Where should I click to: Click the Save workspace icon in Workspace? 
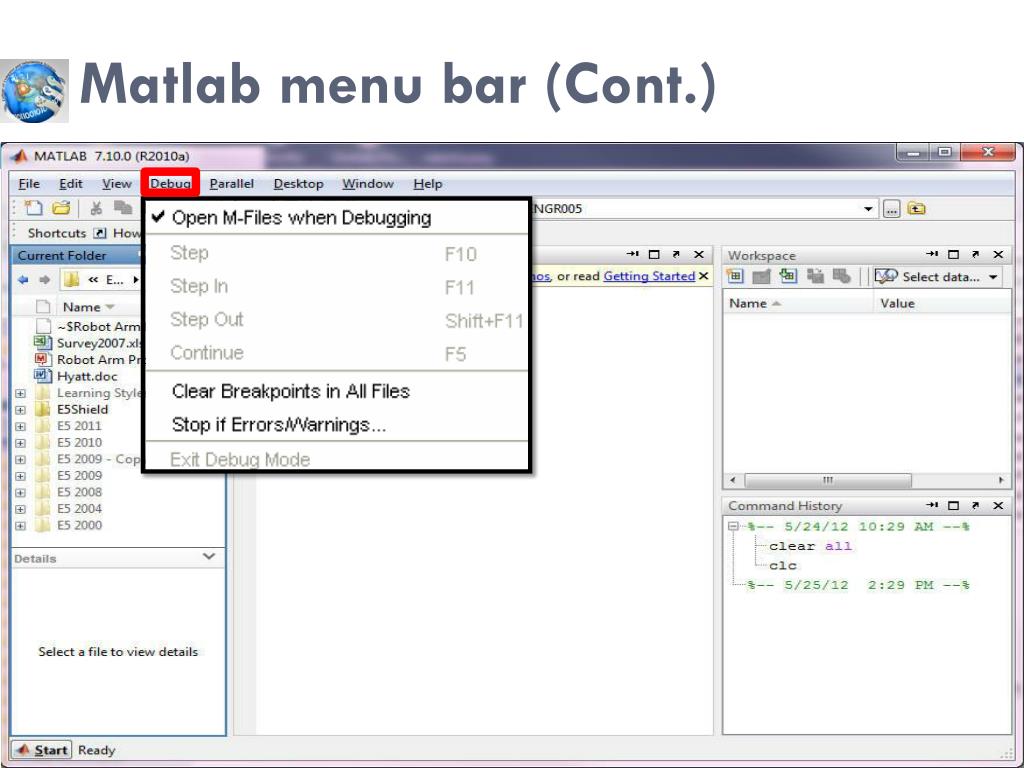pos(815,276)
